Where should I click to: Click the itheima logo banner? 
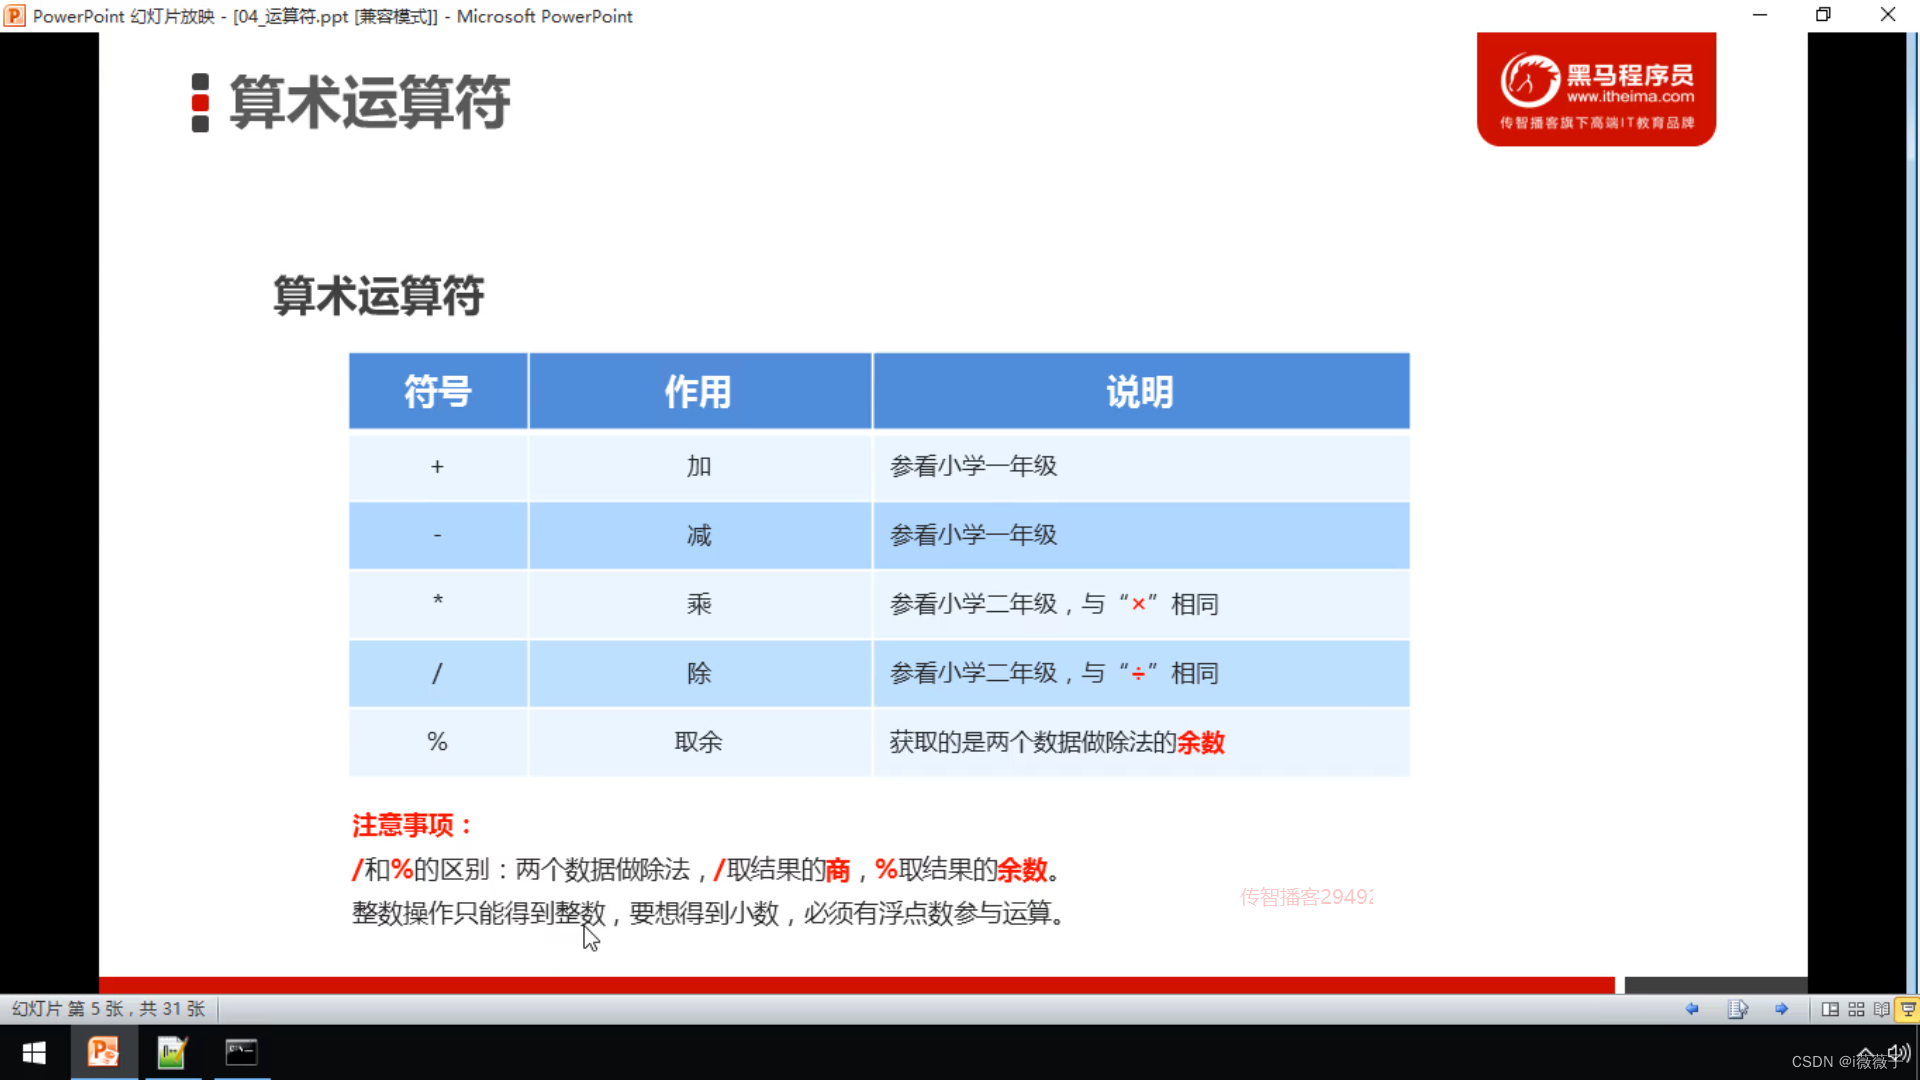1596,90
